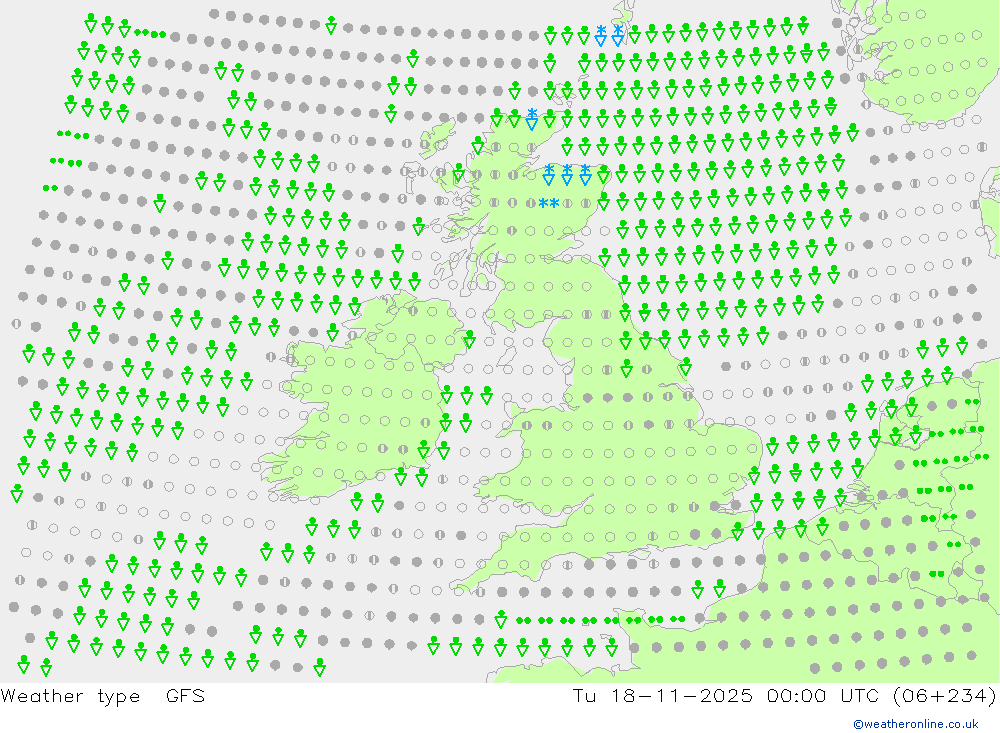Click the date "Tu 18-11-2025"

pyautogui.click(x=663, y=695)
